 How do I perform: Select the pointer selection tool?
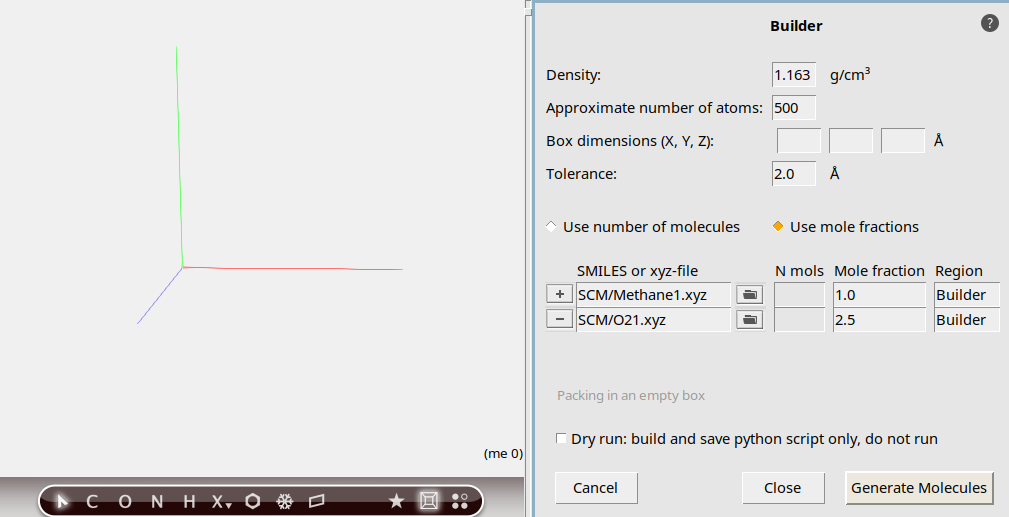tap(63, 502)
